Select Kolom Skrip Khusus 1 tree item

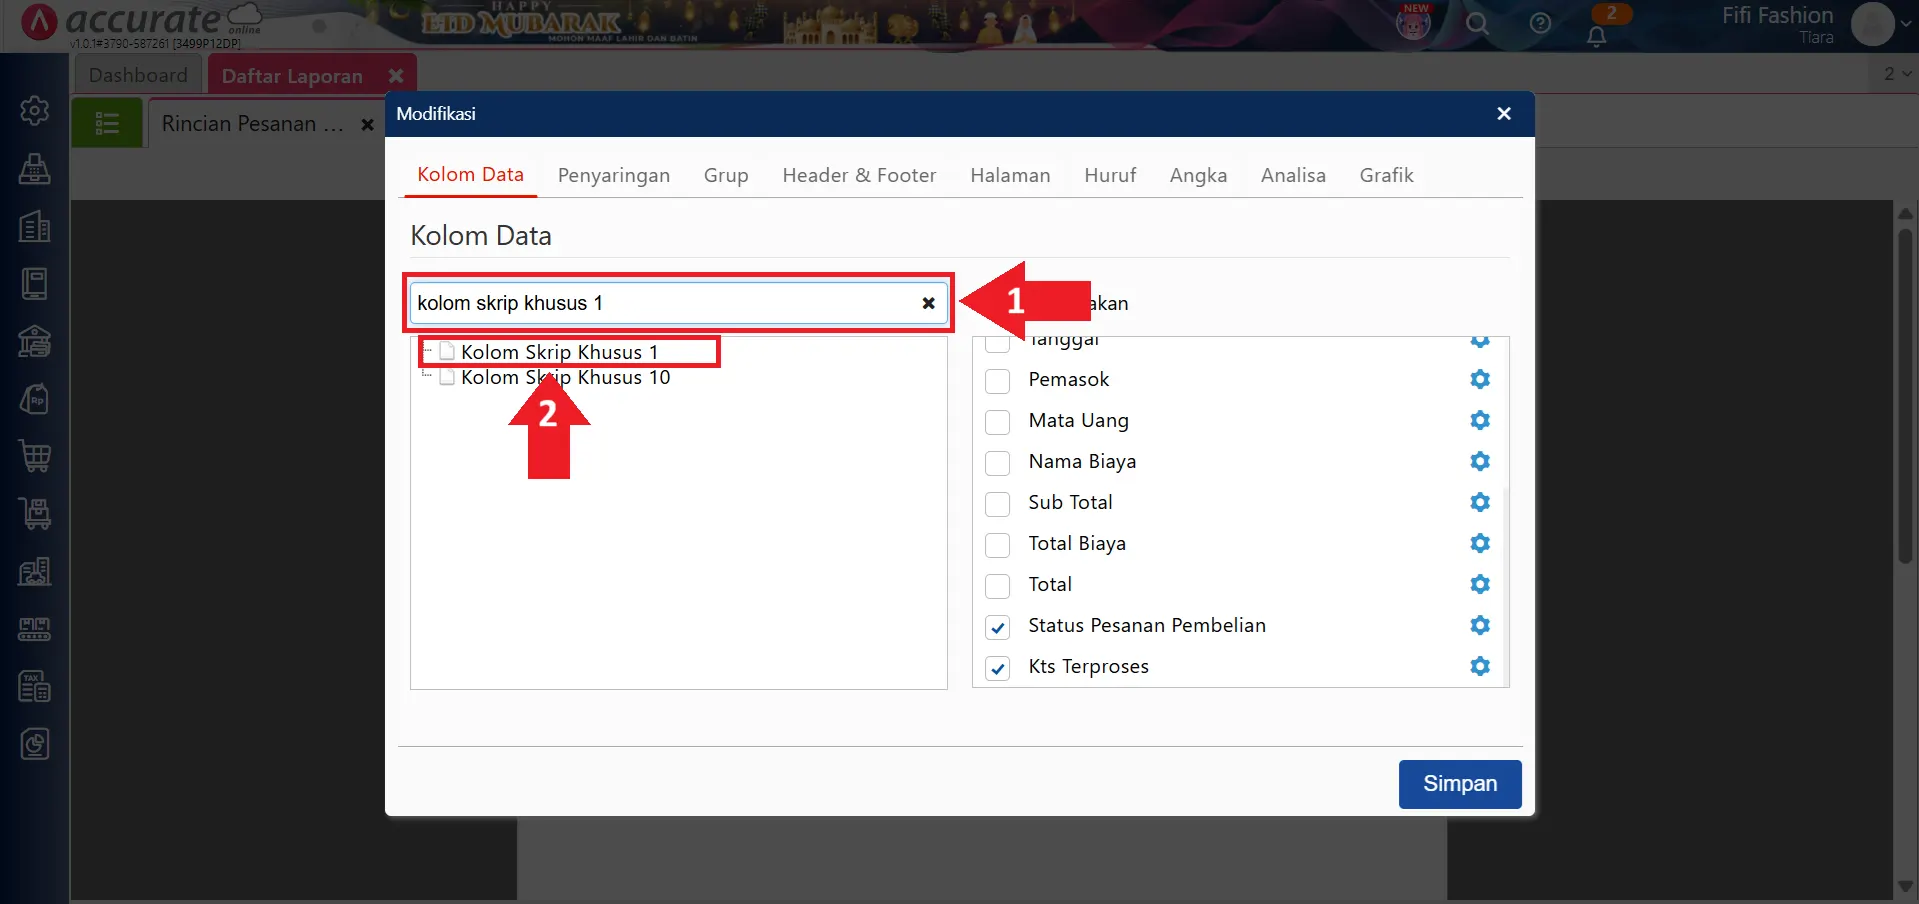pos(559,352)
